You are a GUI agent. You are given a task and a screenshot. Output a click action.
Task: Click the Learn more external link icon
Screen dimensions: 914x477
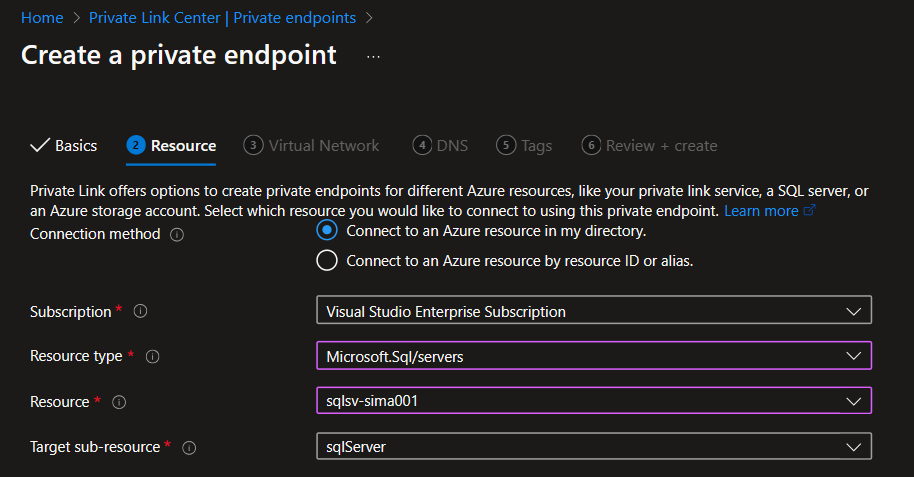click(810, 211)
